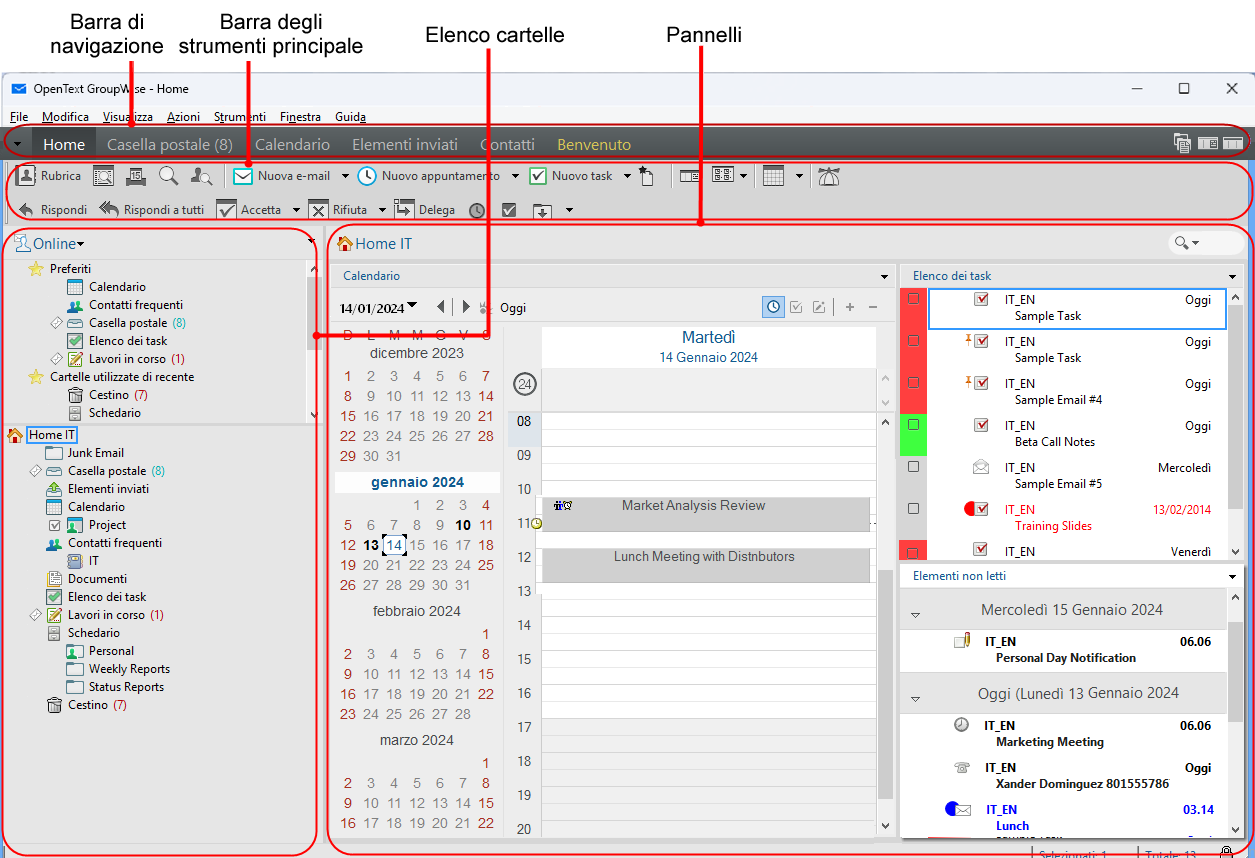Click the plus icon in Calendario panel
Image resolution: width=1255 pixels, height=858 pixels.
coord(850,307)
